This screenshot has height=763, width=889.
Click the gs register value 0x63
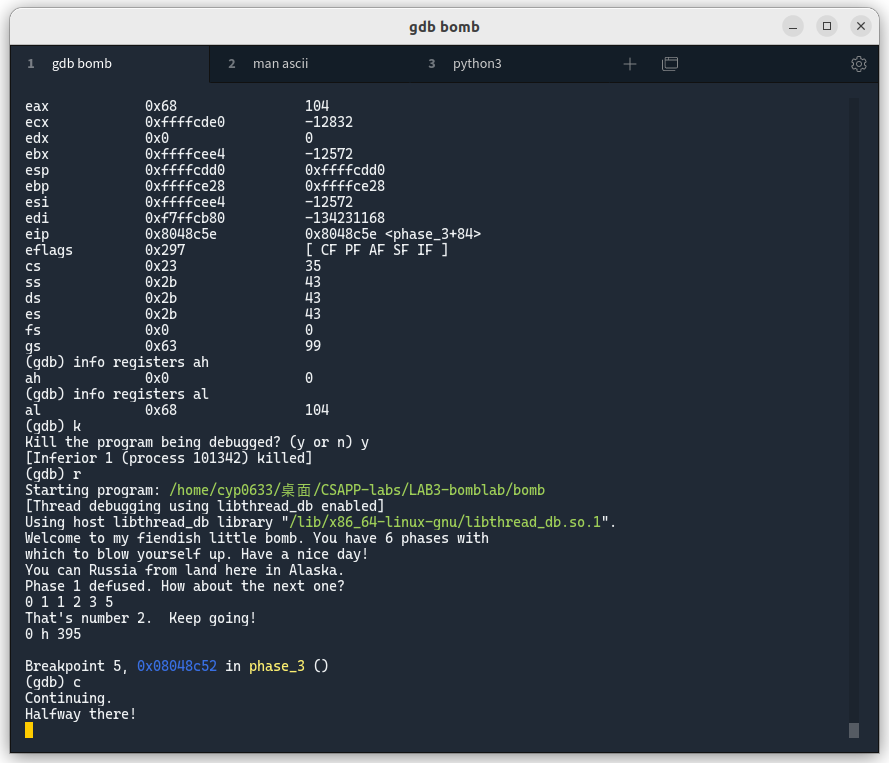coord(161,346)
